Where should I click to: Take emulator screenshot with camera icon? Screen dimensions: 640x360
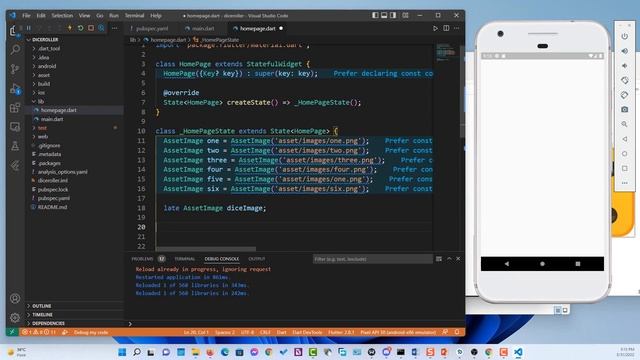coord(624,109)
